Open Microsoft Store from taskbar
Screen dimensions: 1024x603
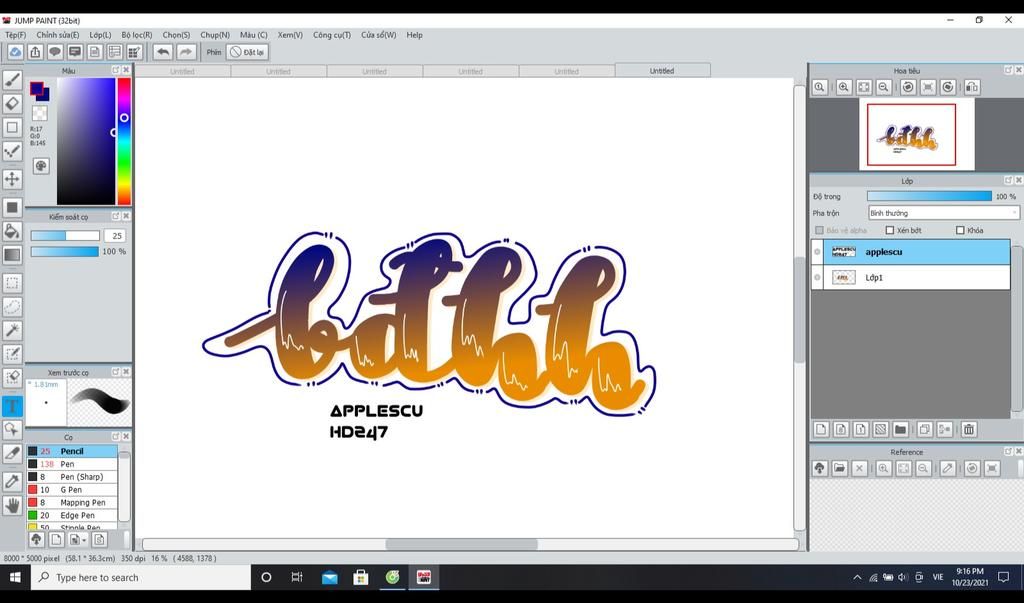click(360, 577)
